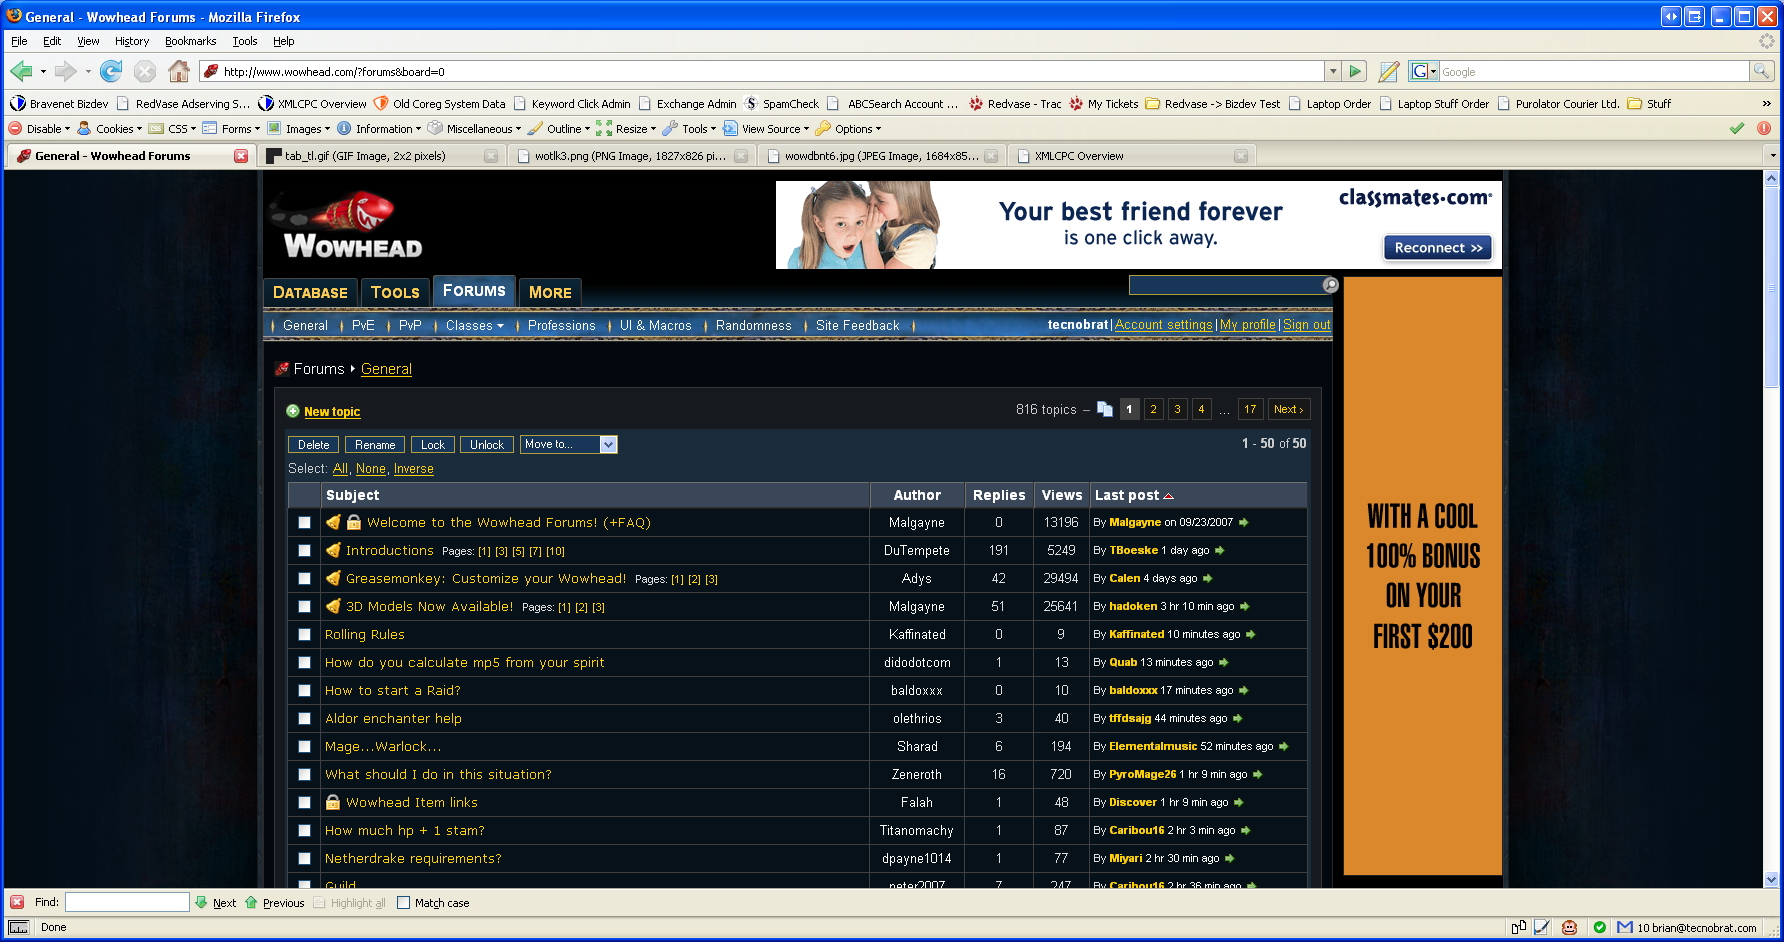1784x942 pixels.
Task: Open the Tools site tab on Wowhead
Action: (x=395, y=292)
